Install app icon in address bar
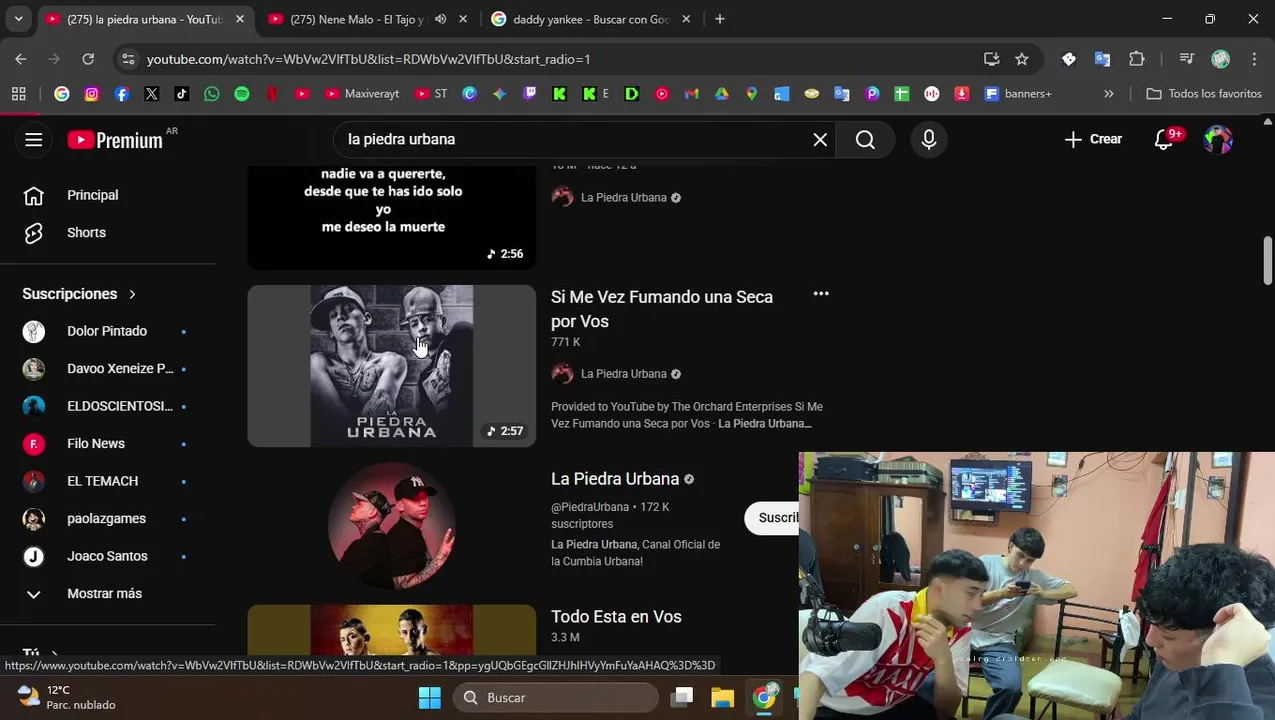This screenshot has width=1275, height=720. (992, 59)
